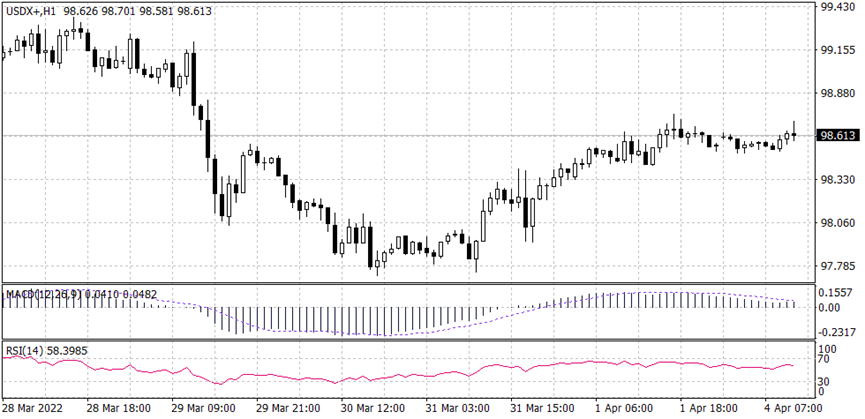Click the 97.785 price axis label
Screen dimensions: 865x419
click(x=837, y=267)
